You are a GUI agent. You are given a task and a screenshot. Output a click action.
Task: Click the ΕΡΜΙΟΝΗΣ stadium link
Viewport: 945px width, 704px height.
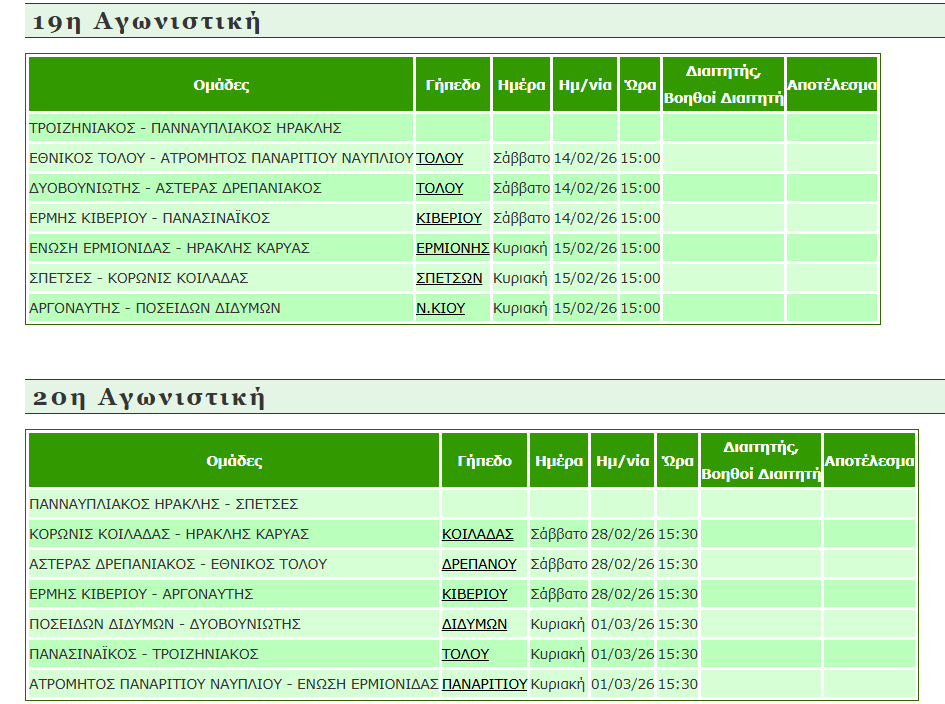452,248
